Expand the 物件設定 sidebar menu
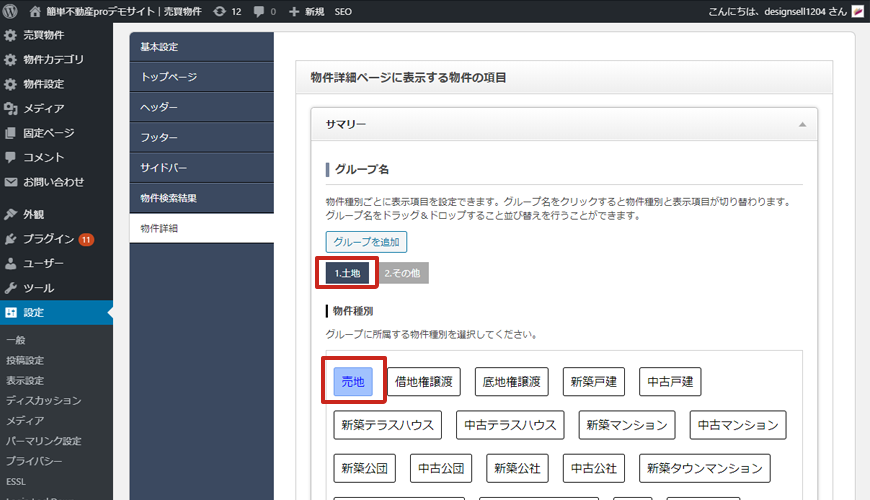 point(43,84)
